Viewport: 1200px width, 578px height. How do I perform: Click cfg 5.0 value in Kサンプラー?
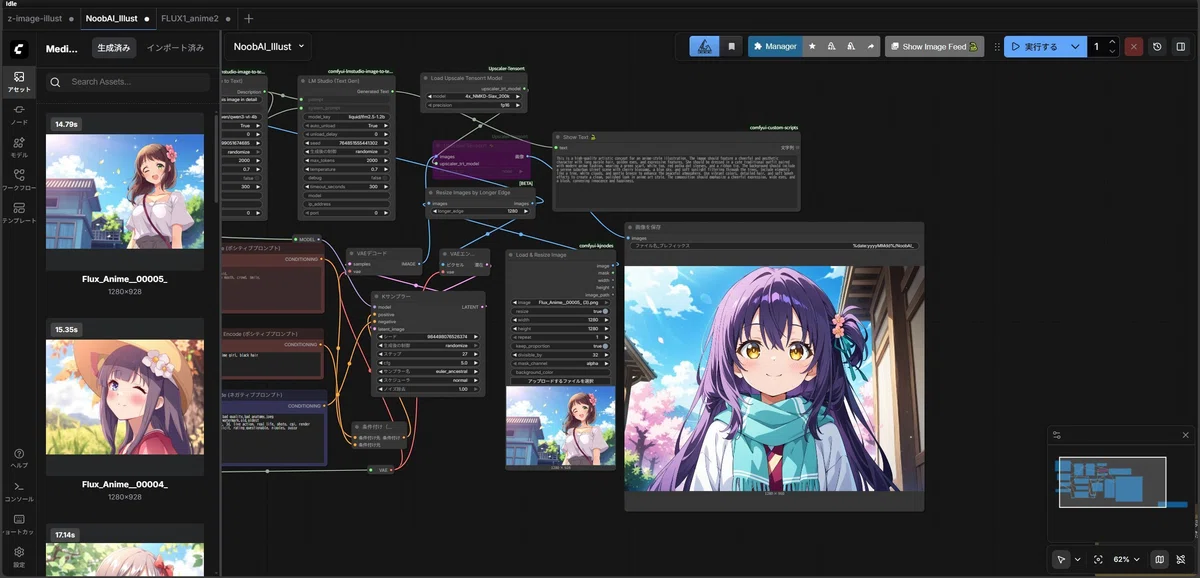tap(427, 363)
